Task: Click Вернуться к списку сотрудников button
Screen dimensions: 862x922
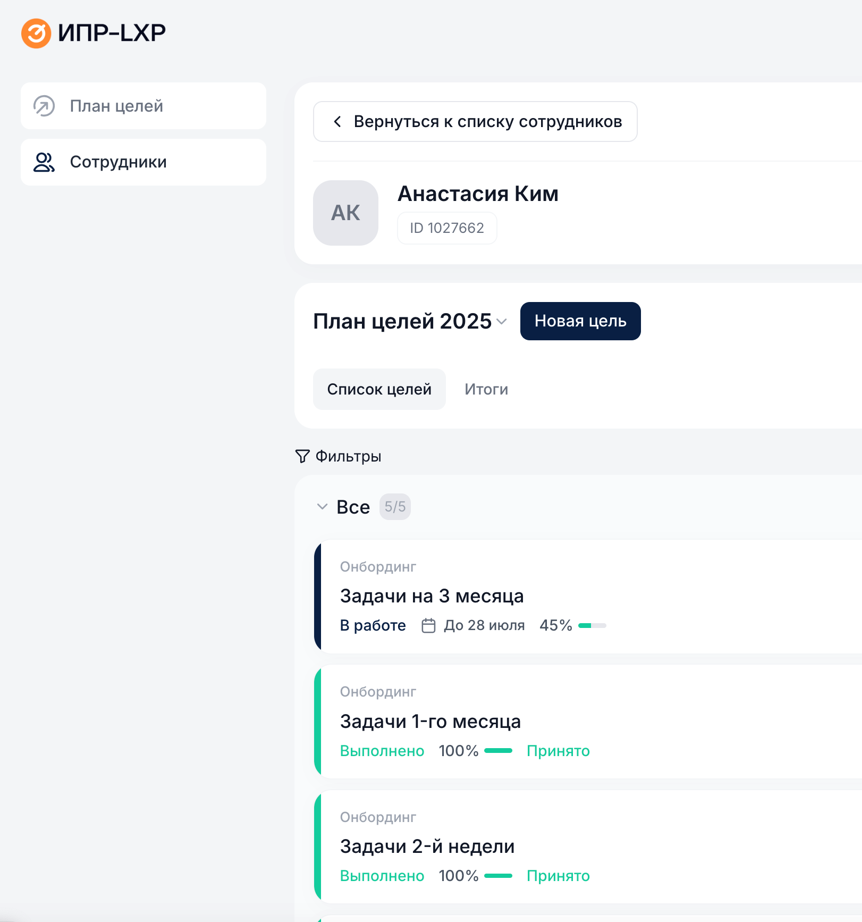Action: pyautogui.click(x=475, y=122)
